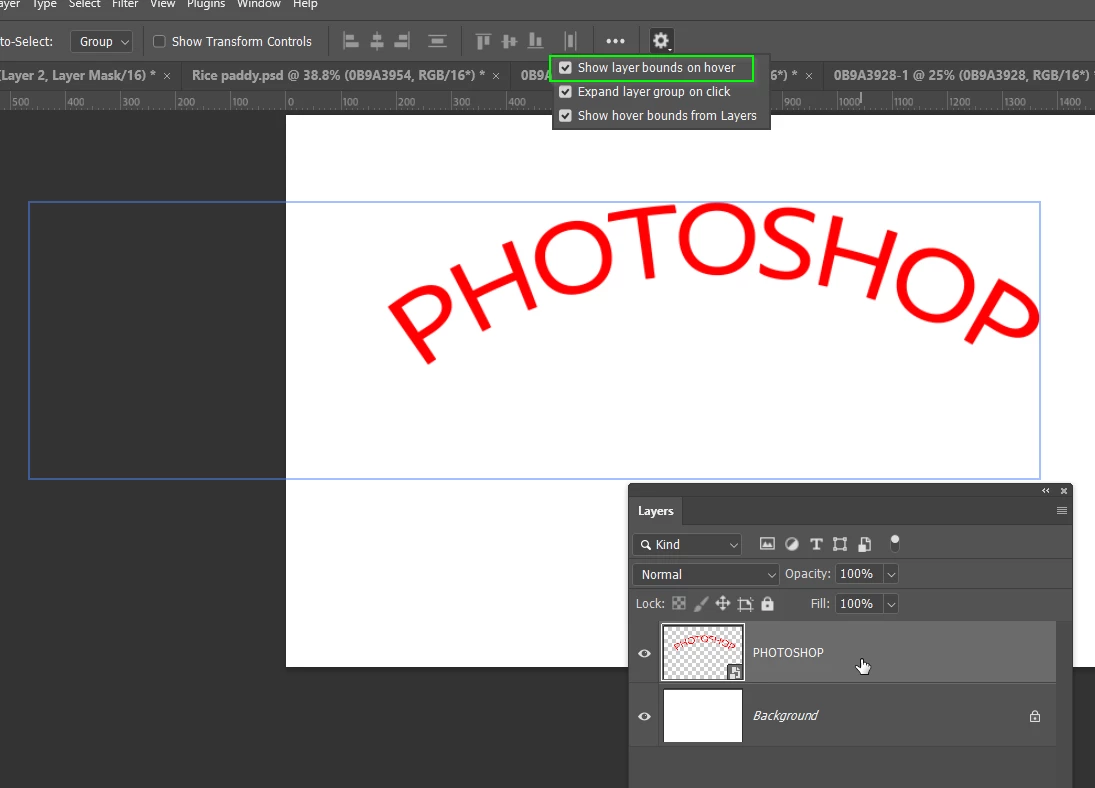Viewport: 1095px width, 788px height.
Task: Open the Plugins menu
Action: point(206,4)
